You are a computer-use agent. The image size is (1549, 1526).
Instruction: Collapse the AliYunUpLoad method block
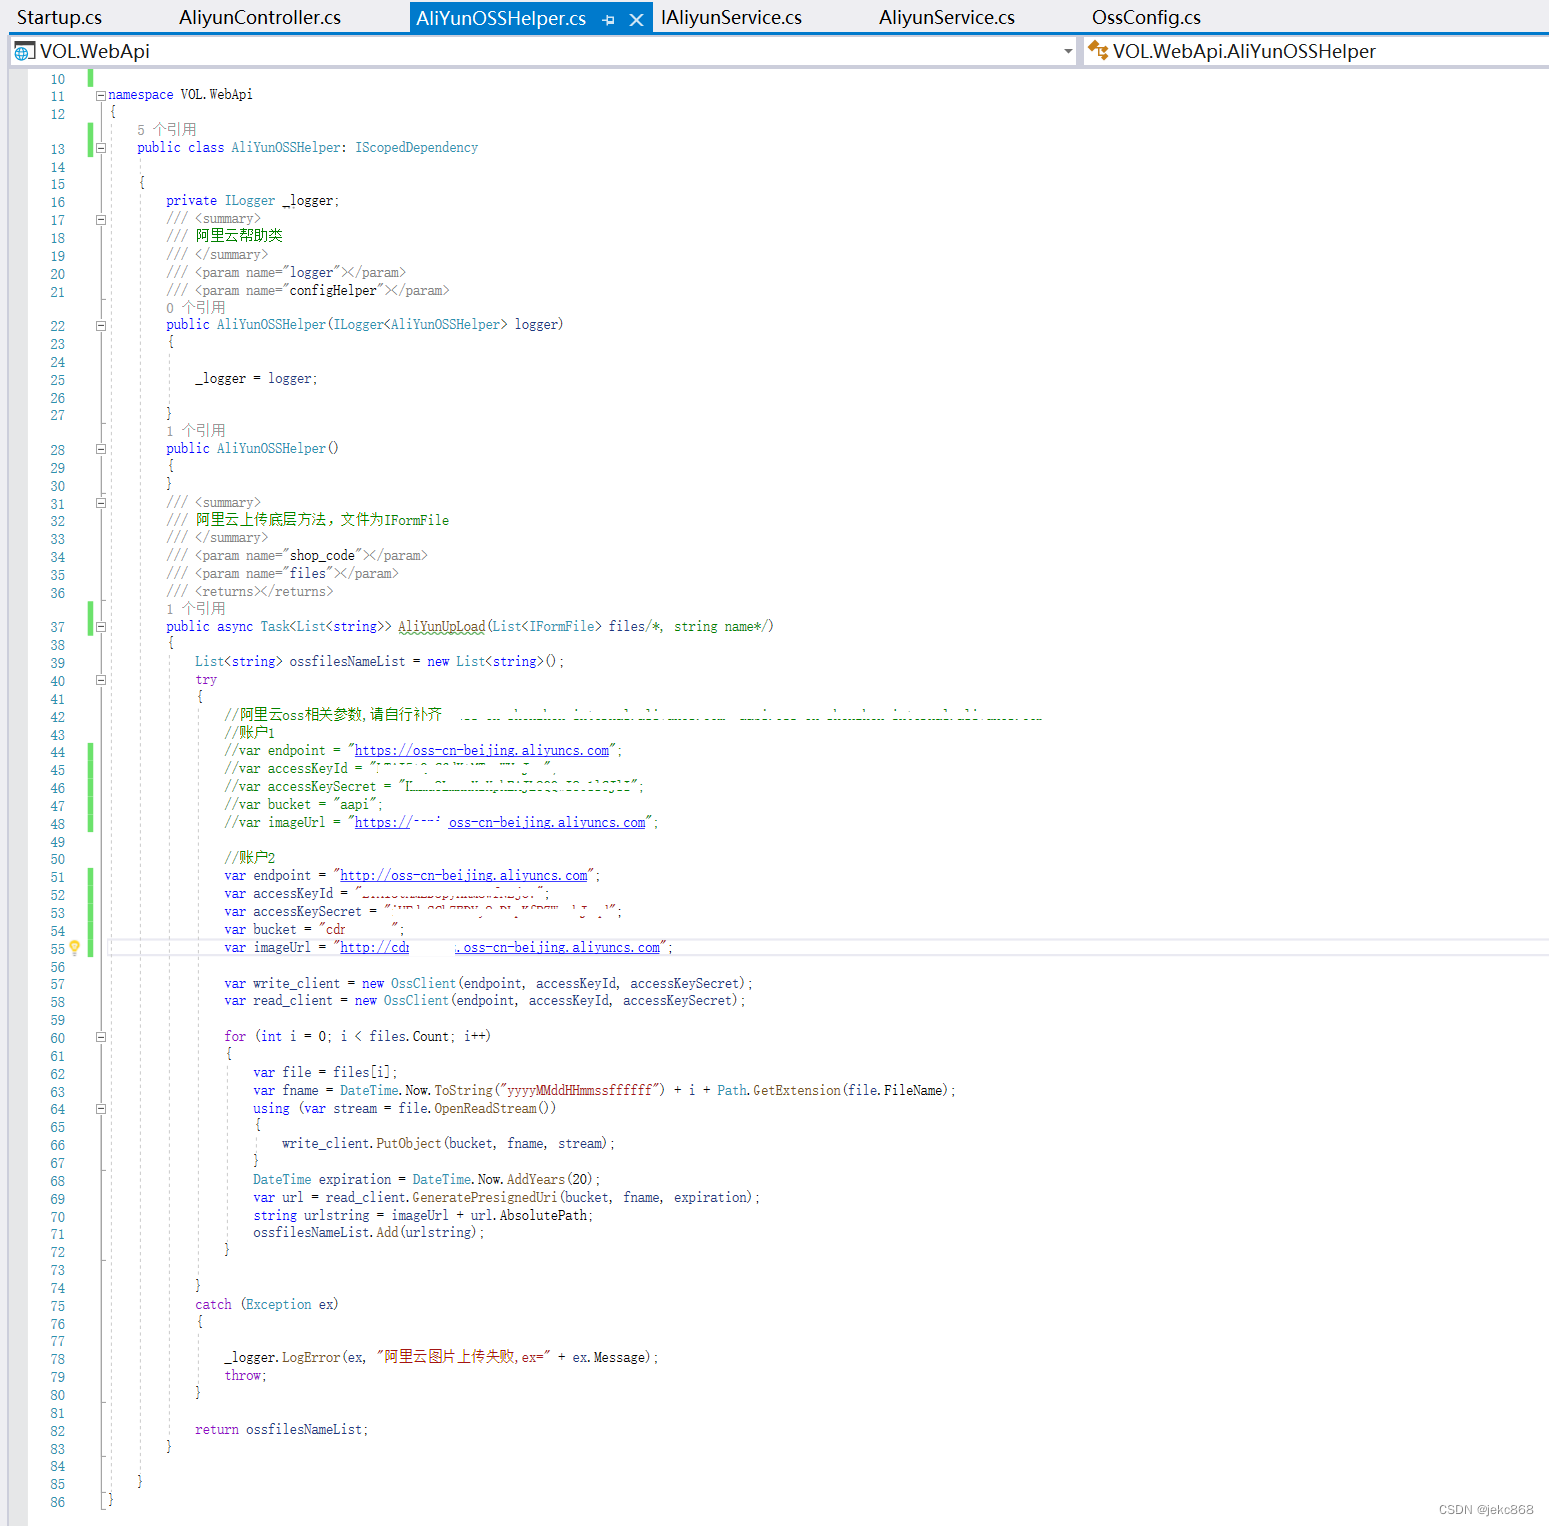point(101,627)
